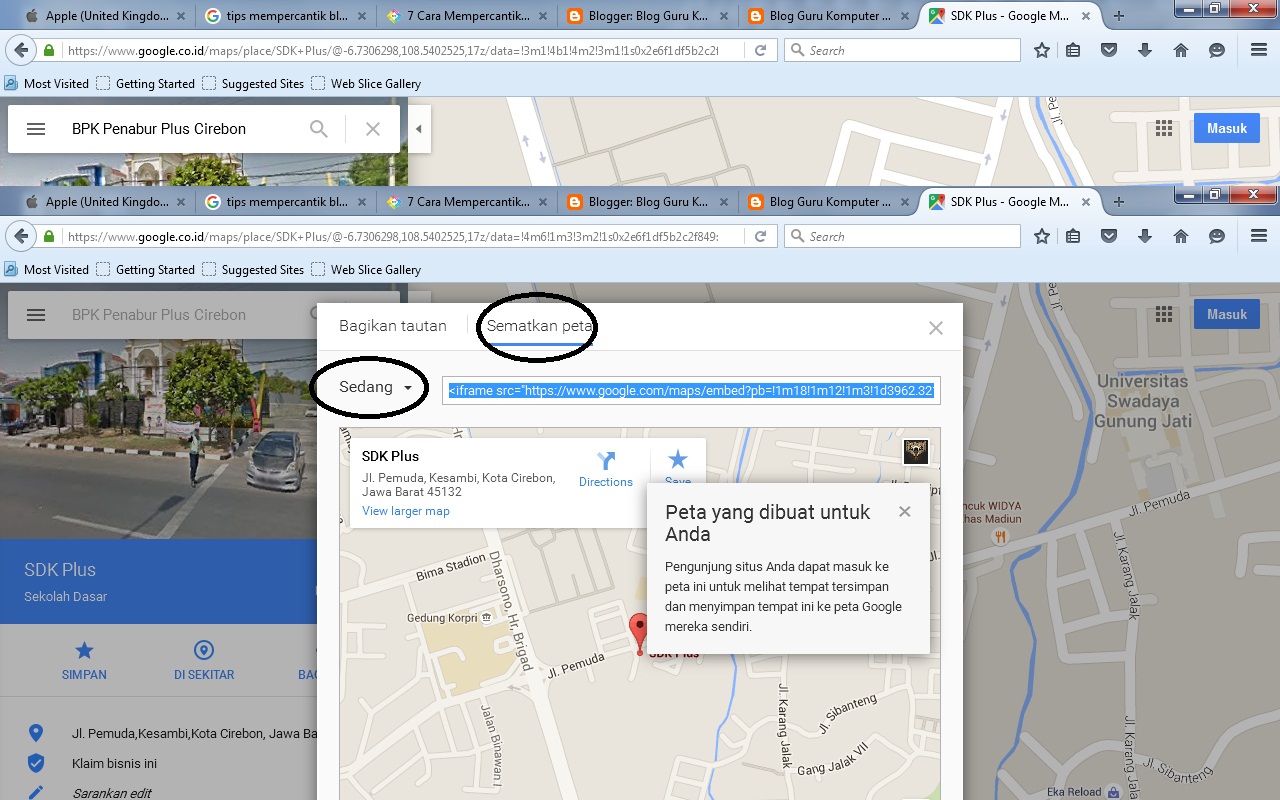Viewport: 1280px width, 800px height.
Task: Clear the upper Maps search with X
Action: [x=373, y=129]
